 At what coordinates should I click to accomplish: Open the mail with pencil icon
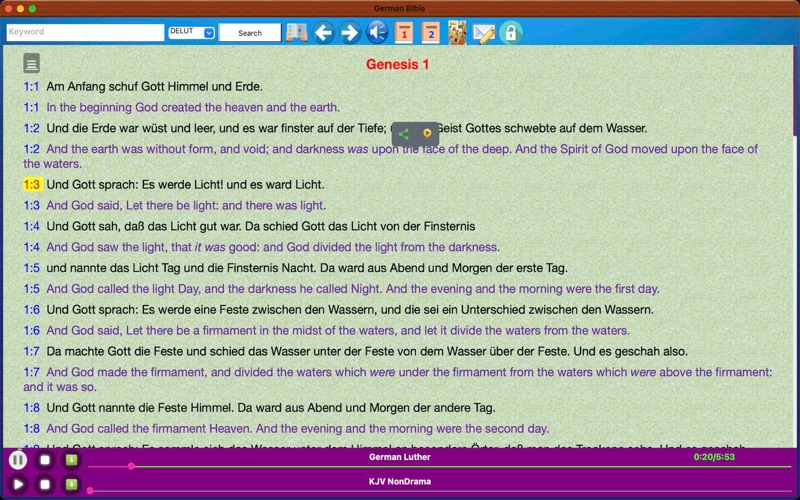click(484, 33)
